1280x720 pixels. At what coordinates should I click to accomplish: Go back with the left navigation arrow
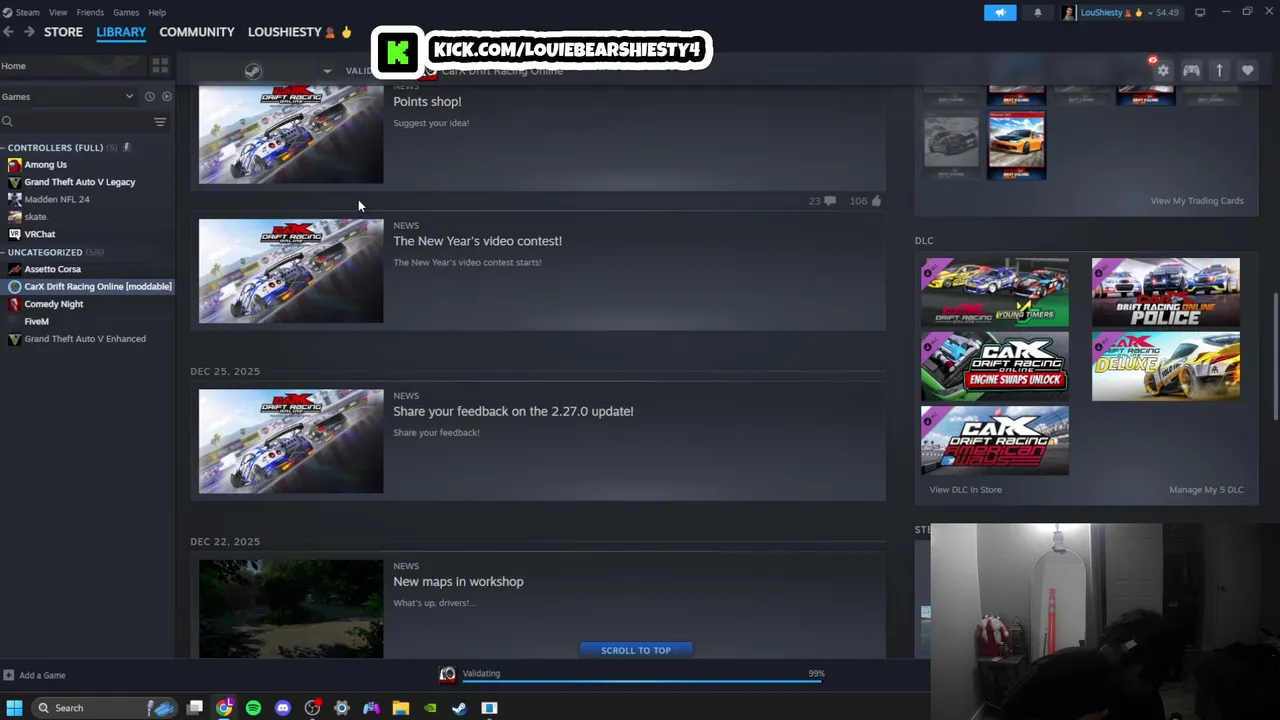[8, 32]
